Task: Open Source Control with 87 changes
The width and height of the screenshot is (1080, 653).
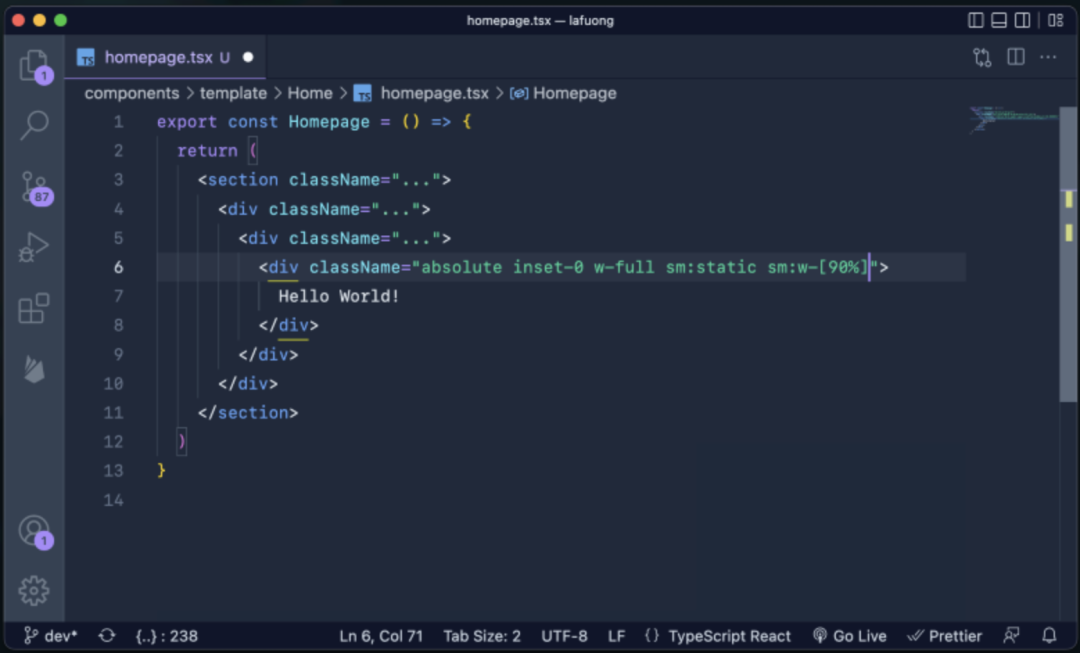Action: pos(34,187)
